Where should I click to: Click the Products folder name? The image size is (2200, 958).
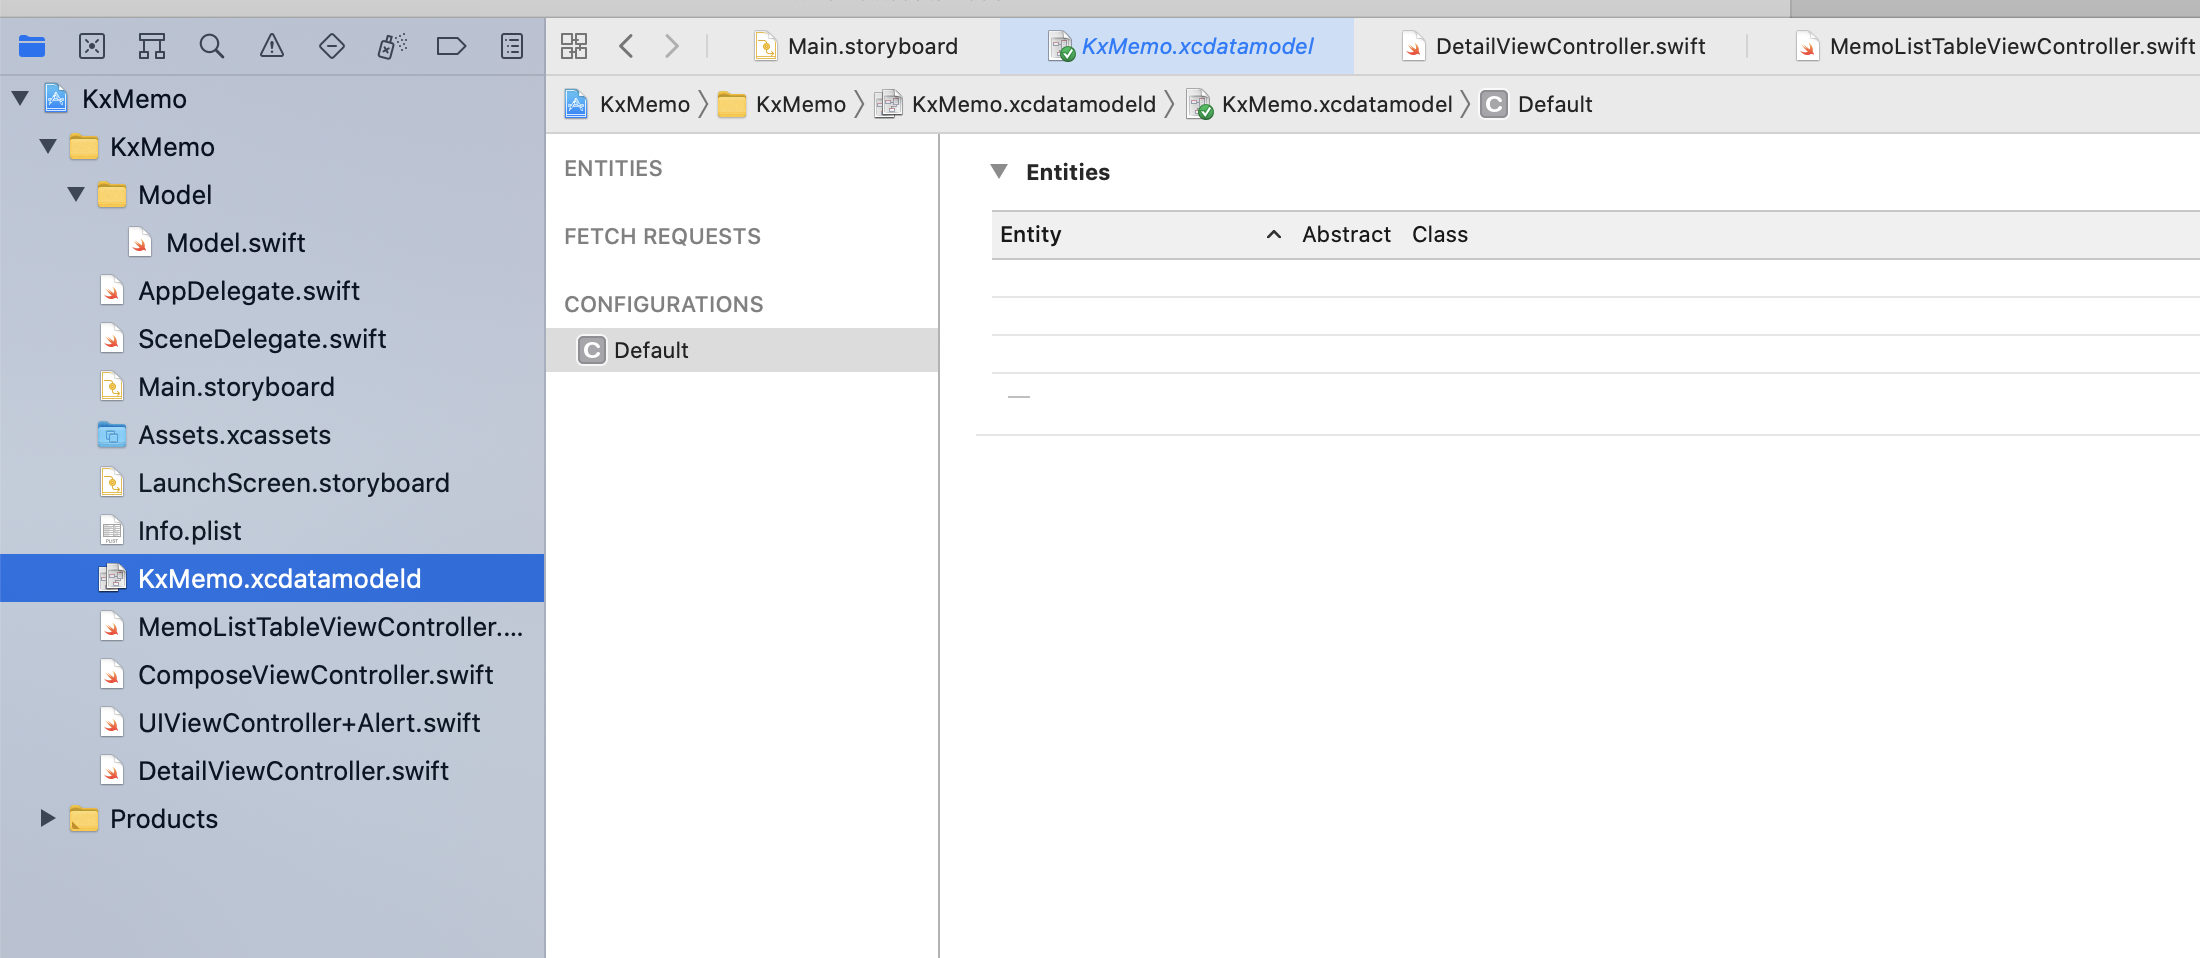tap(164, 819)
